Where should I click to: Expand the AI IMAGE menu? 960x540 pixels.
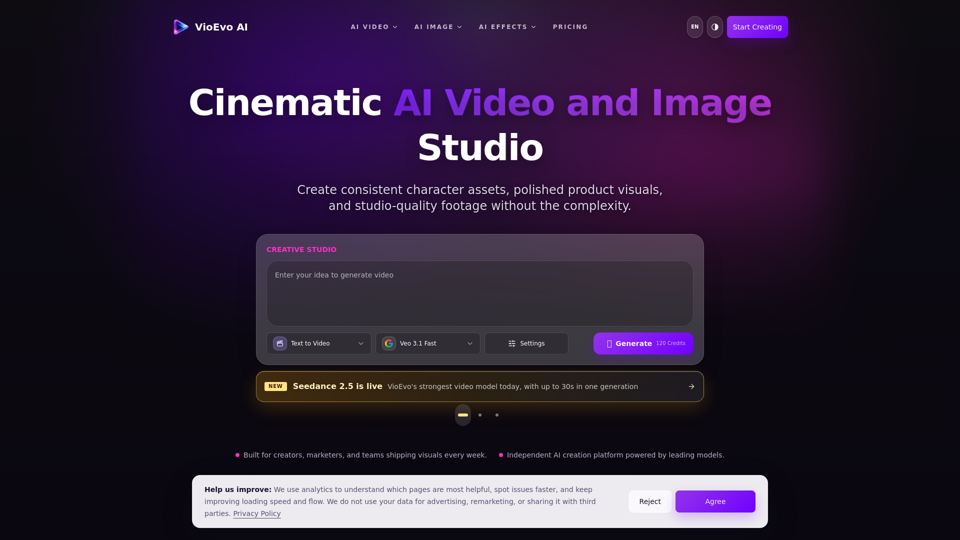[x=438, y=27]
